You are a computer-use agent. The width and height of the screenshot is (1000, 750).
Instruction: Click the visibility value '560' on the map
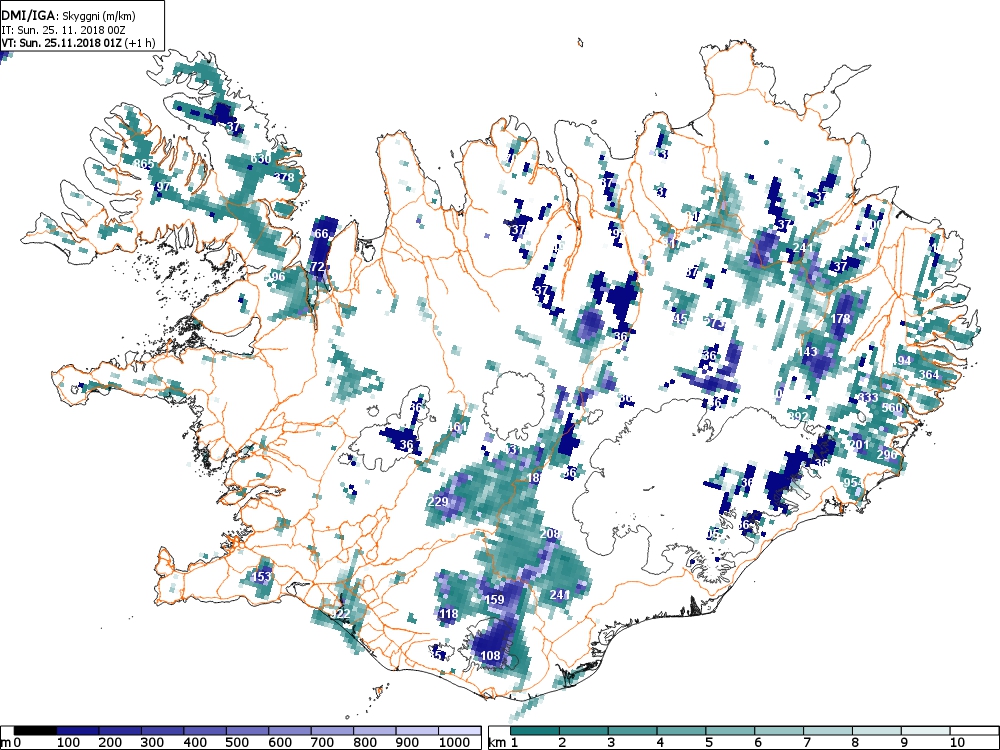tap(892, 408)
